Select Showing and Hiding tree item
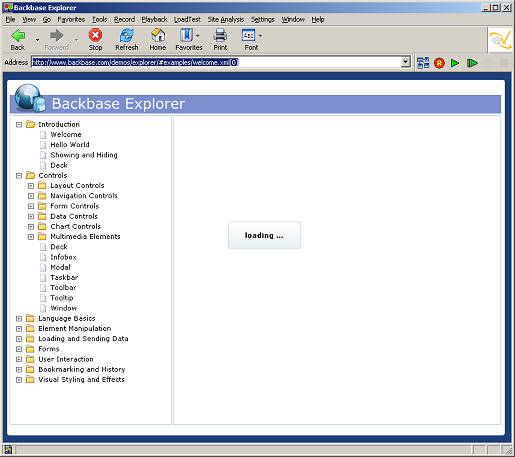 [84, 155]
